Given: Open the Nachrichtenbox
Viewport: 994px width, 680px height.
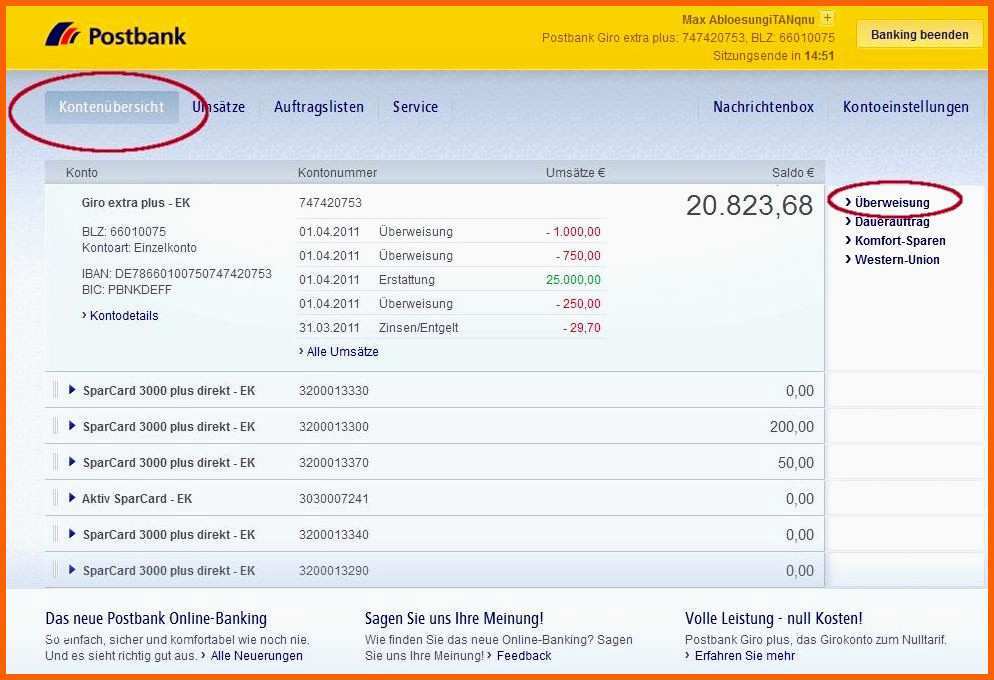Looking at the screenshot, I should click(x=763, y=107).
